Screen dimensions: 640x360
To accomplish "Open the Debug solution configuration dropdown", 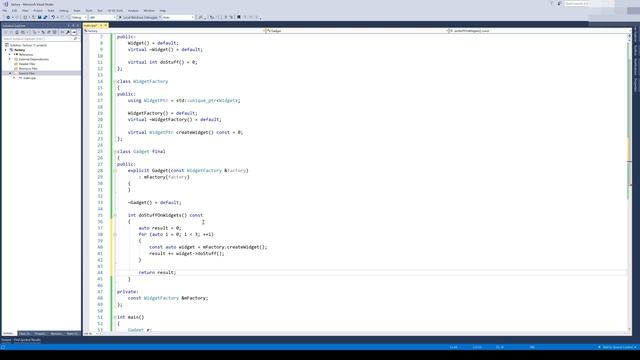I will 79,18.
